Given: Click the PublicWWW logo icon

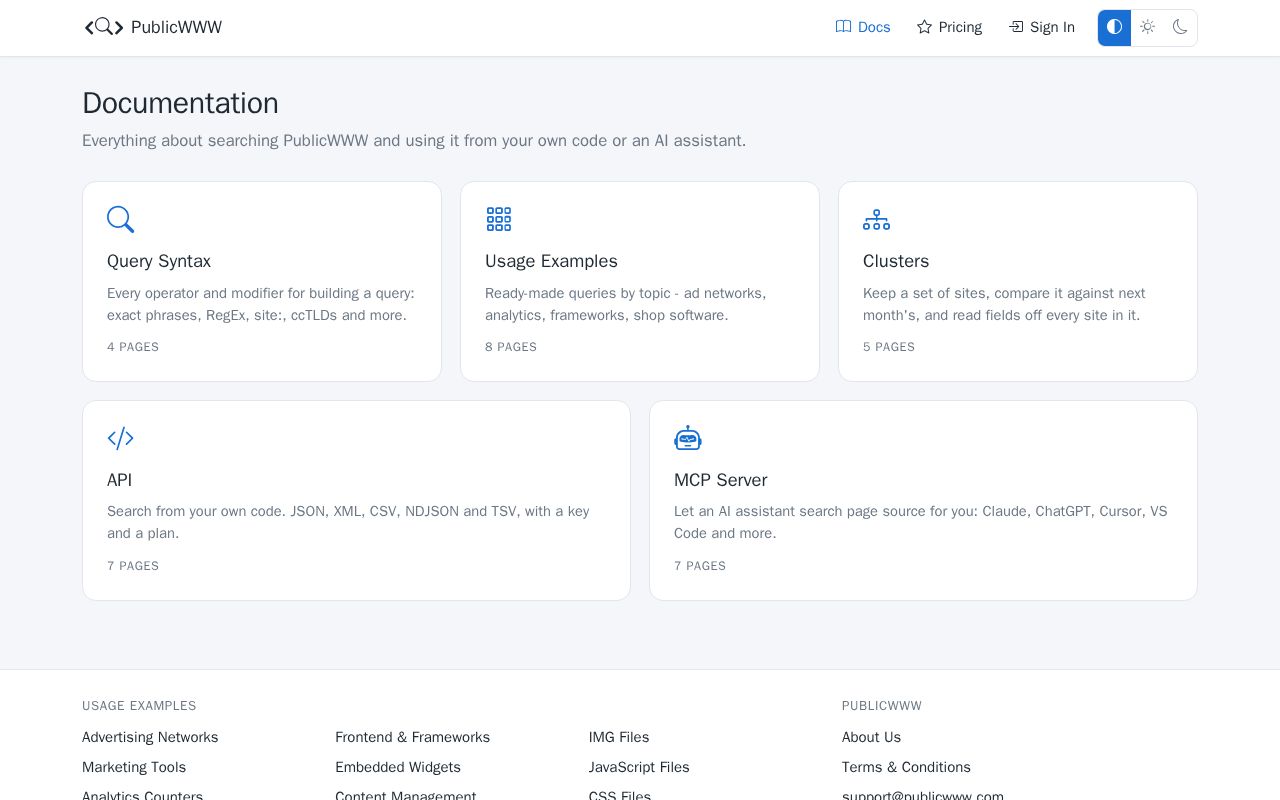Looking at the screenshot, I should coord(104,27).
